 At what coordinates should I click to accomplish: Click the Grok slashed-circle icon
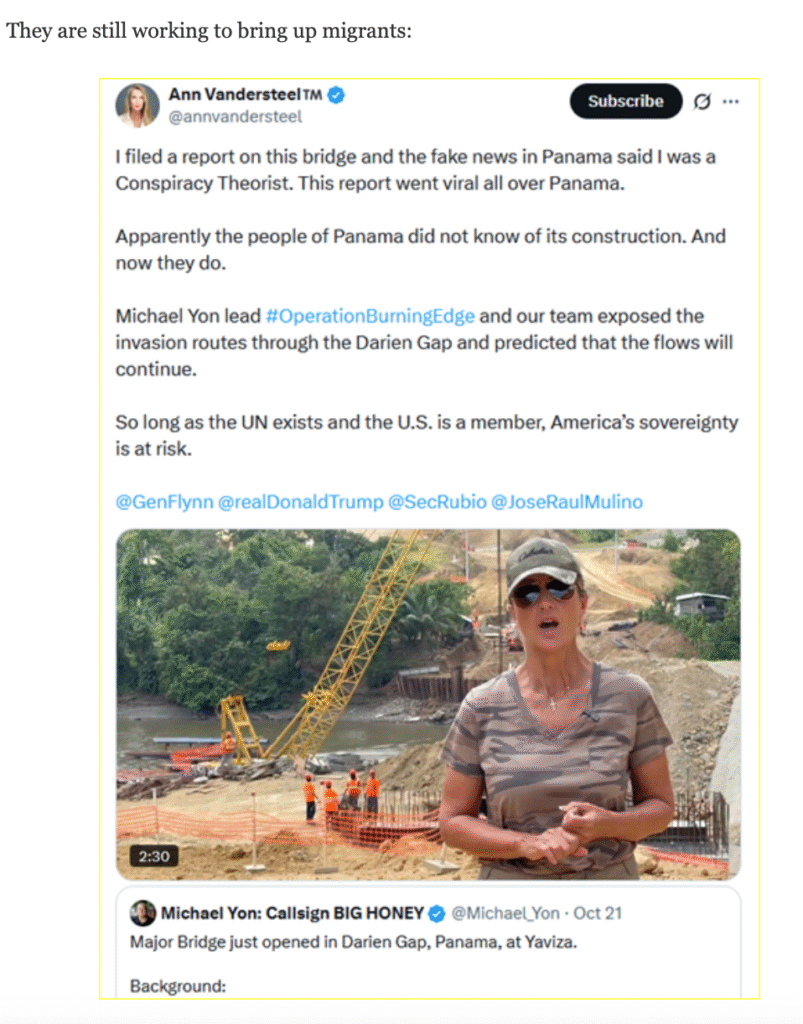(x=702, y=101)
